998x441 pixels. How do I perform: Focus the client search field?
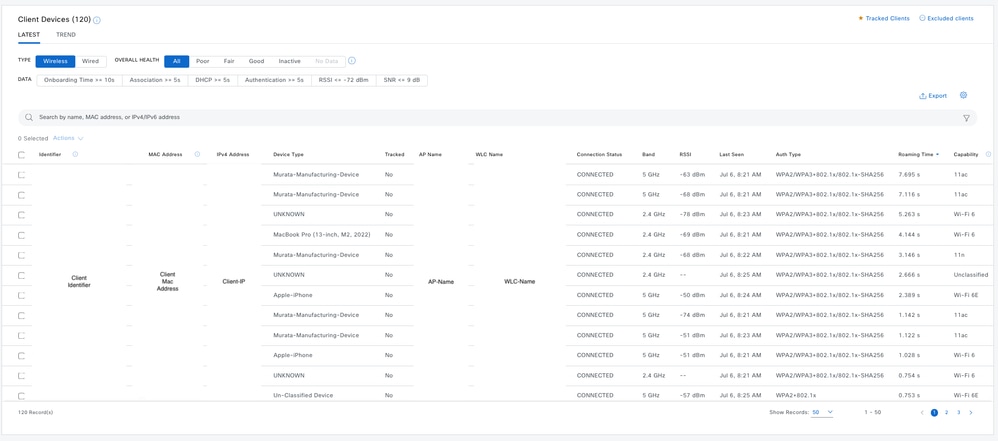(x=497, y=118)
